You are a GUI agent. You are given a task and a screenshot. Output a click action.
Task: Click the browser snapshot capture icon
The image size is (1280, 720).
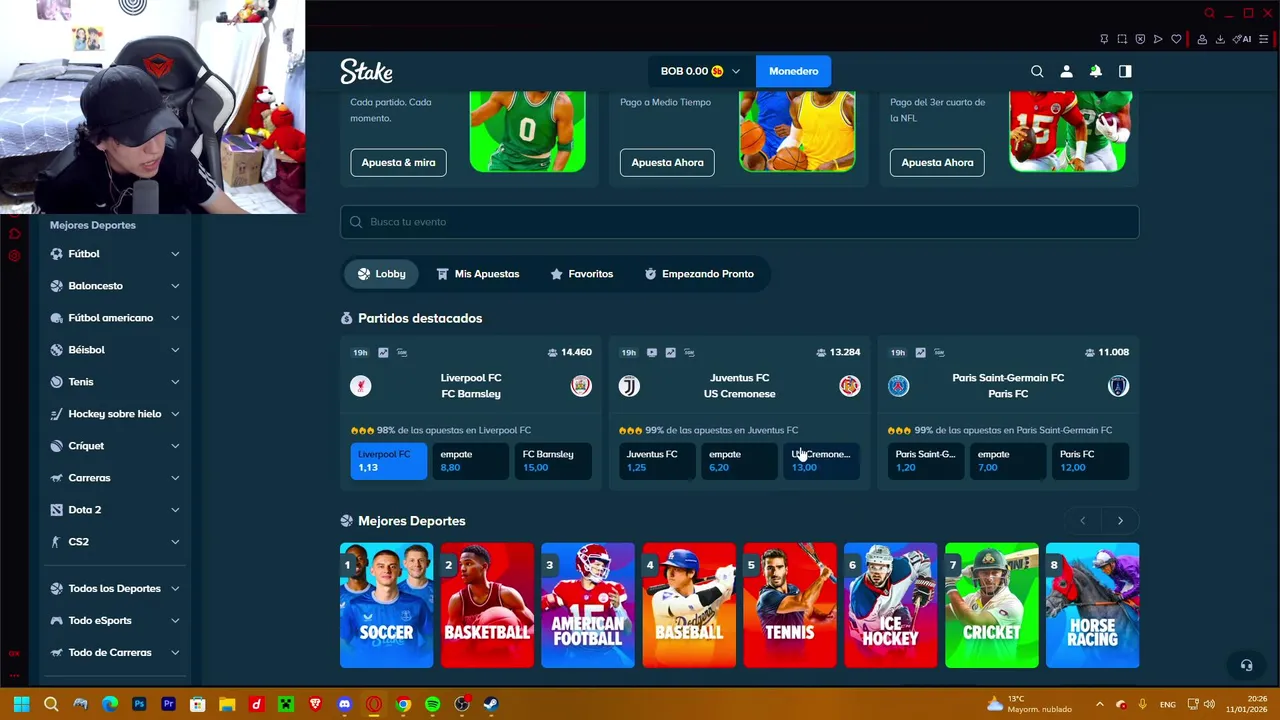[x=1122, y=39]
